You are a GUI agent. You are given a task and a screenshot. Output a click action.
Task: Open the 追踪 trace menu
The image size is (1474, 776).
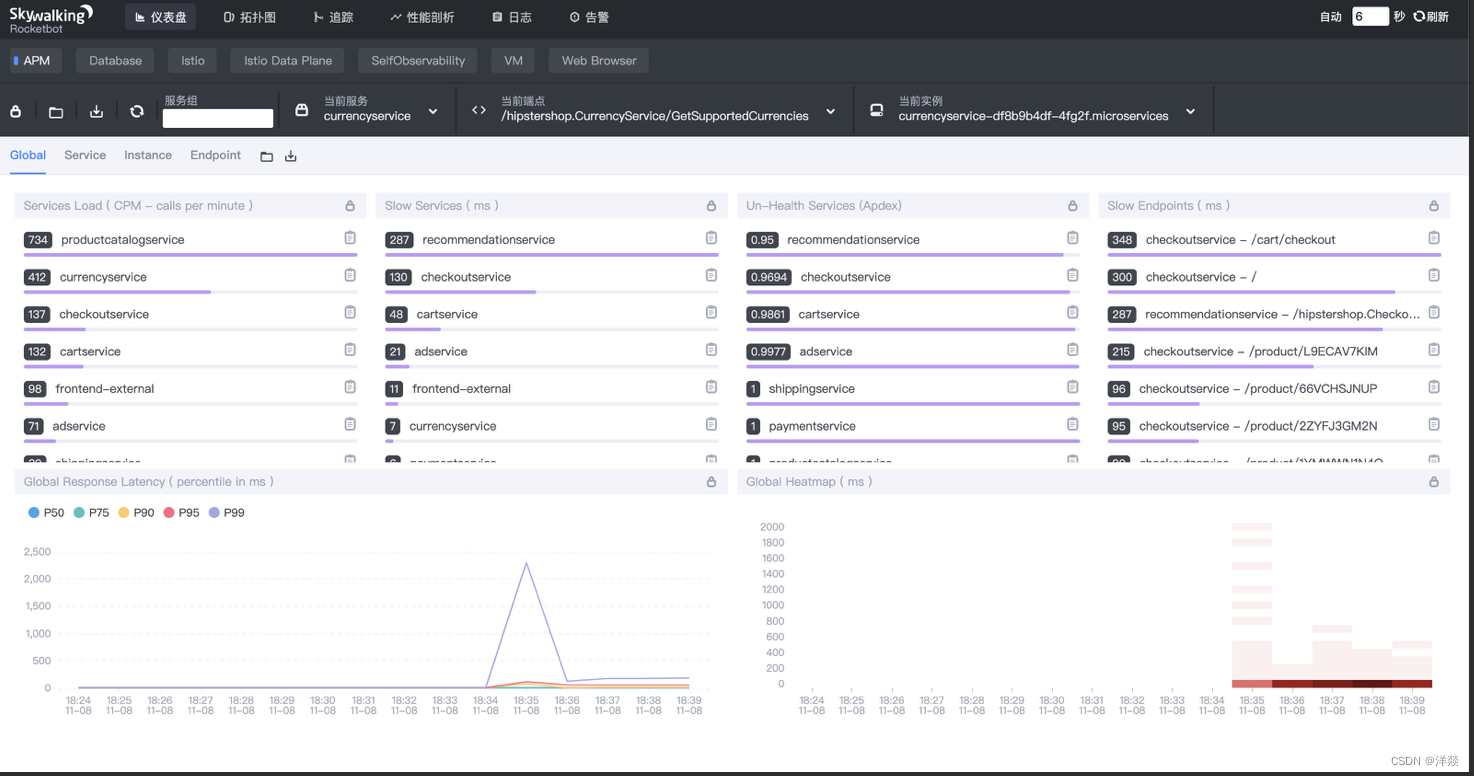pos(333,17)
